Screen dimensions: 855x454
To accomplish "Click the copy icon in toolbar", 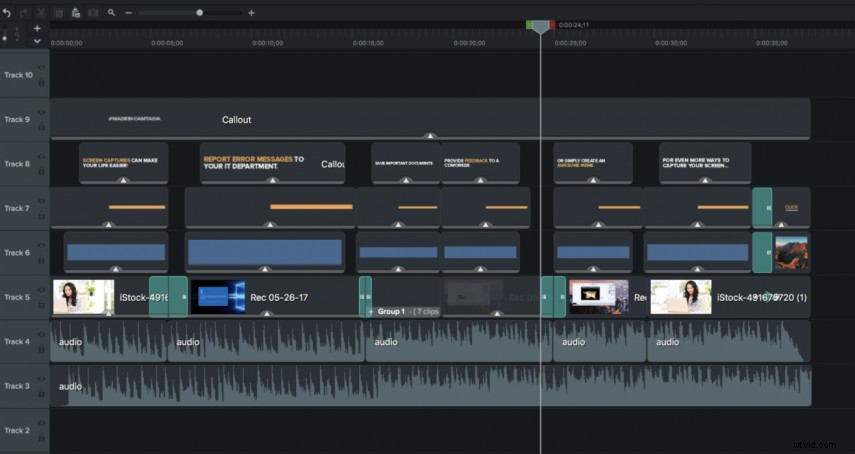I will (x=59, y=13).
